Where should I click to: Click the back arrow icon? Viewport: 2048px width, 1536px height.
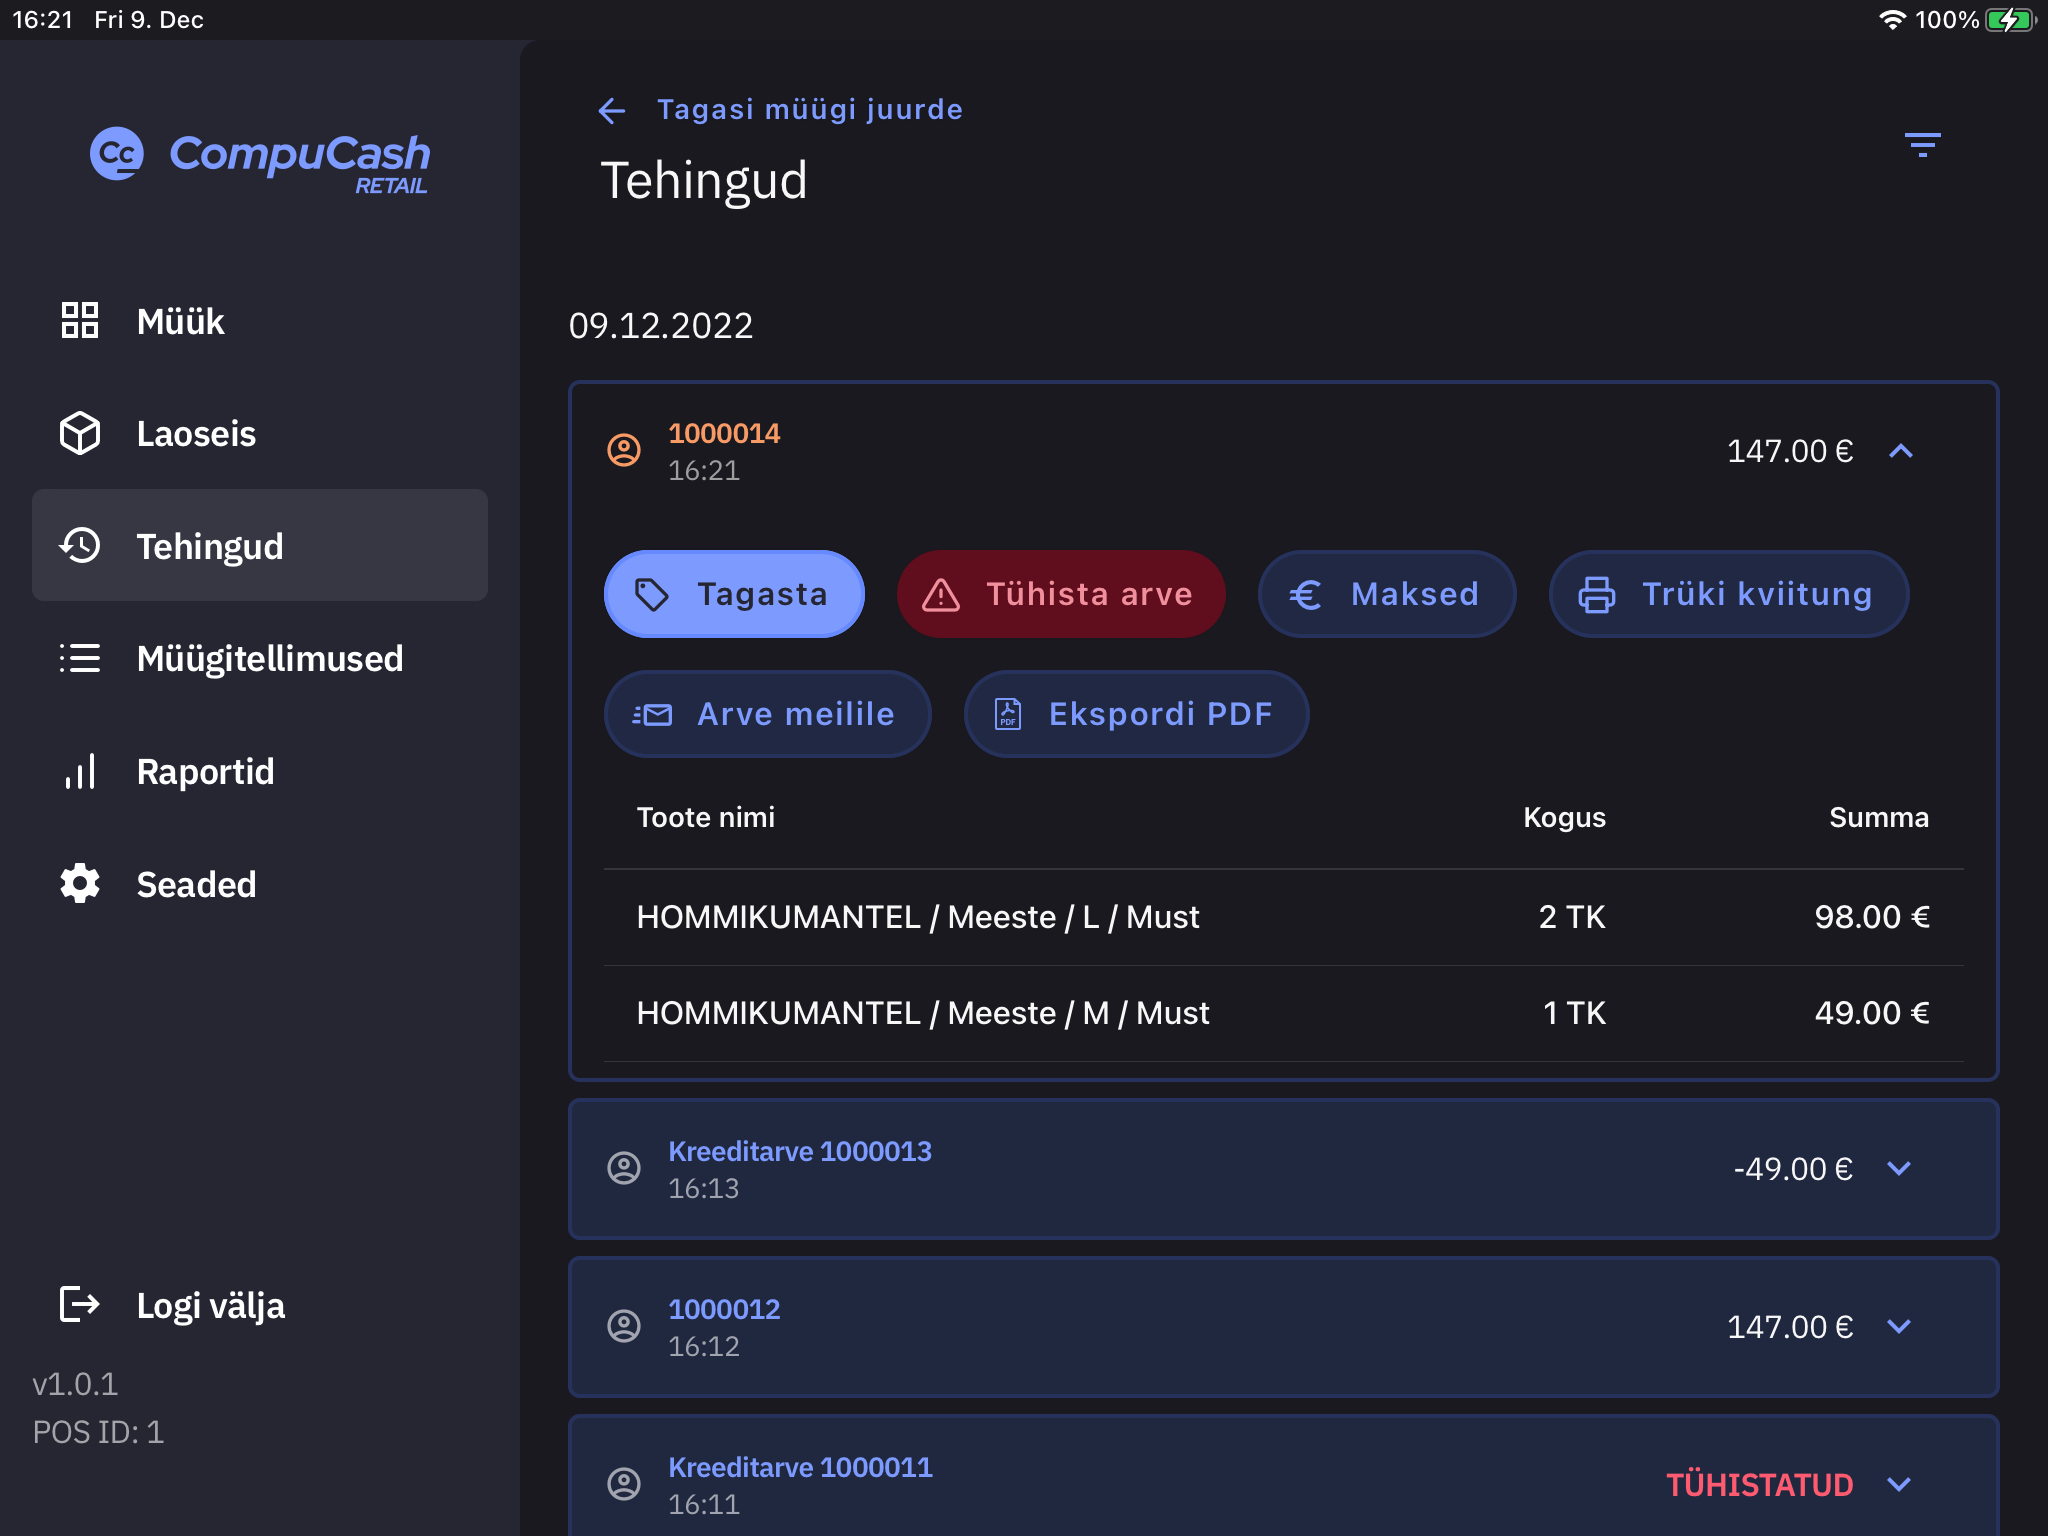(x=612, y=110)
